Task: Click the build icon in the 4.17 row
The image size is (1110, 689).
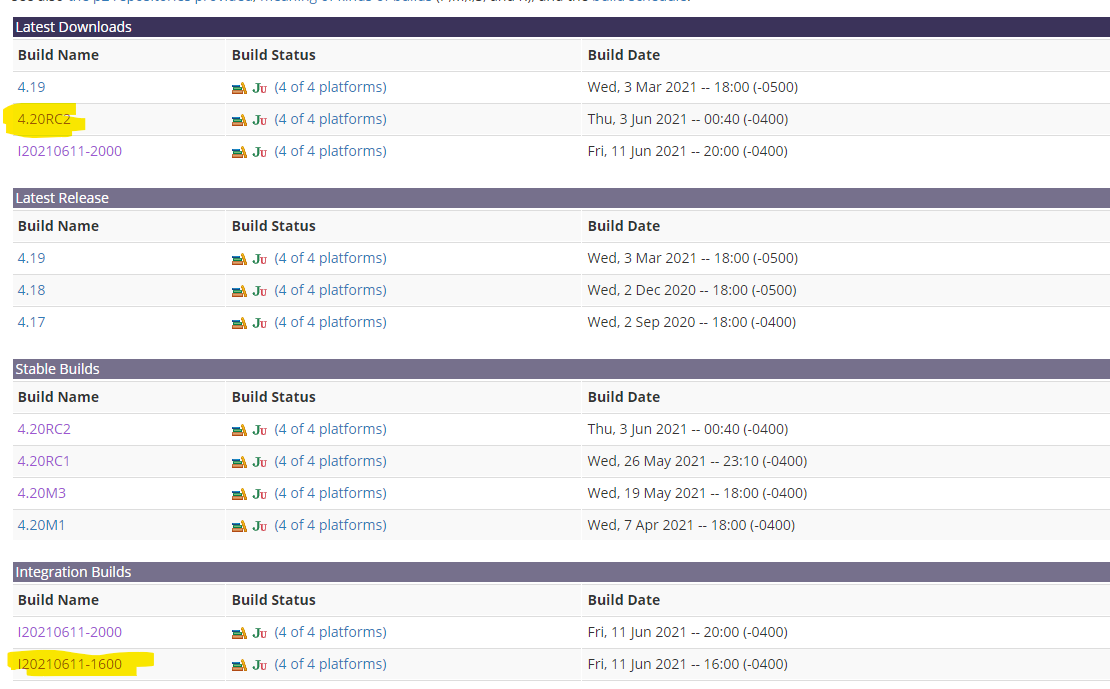Action: [239, 323]
